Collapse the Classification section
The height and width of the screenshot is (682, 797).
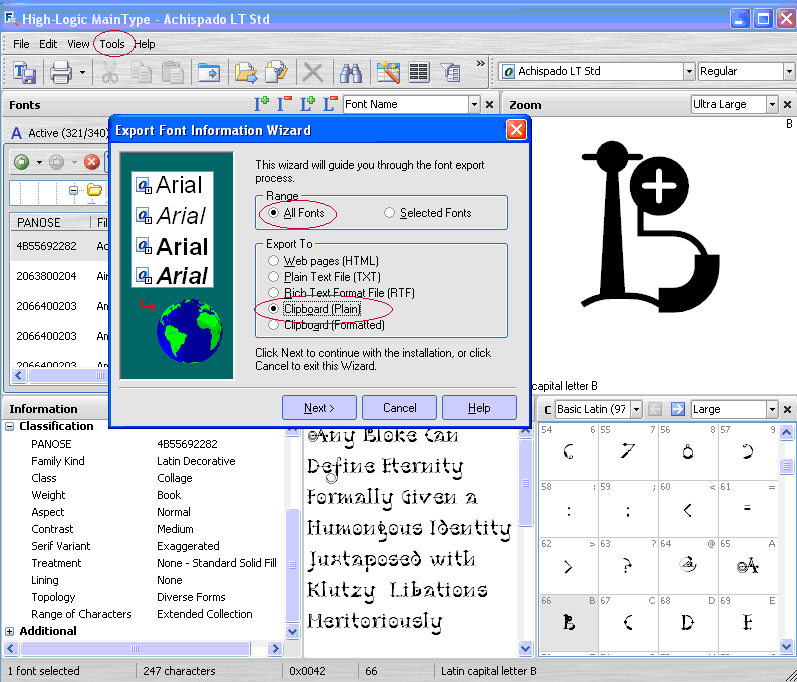10,426
